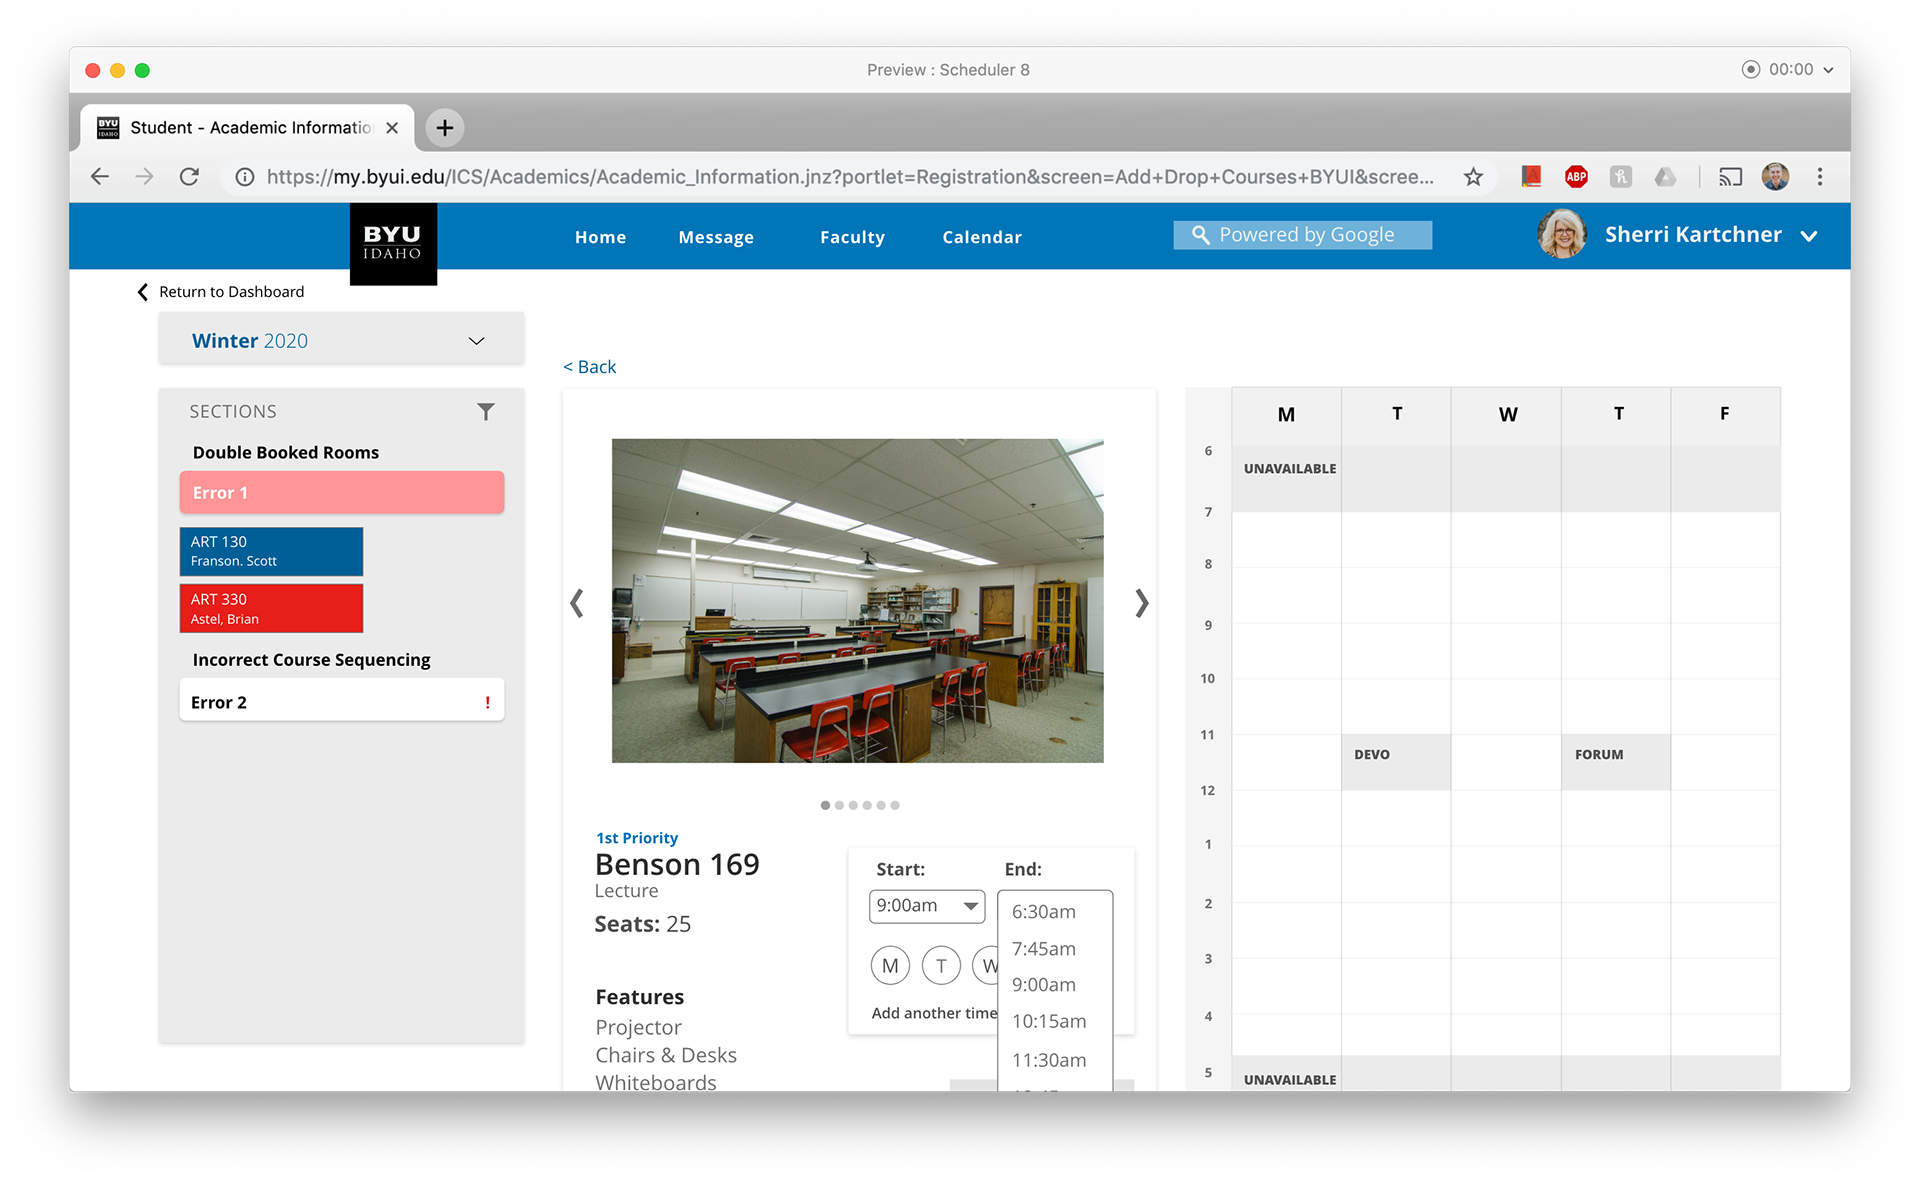Screen dimensions: 1920x1183
Task: Expand the Sherri Kartchner user menu
Action: [1809, 236]
